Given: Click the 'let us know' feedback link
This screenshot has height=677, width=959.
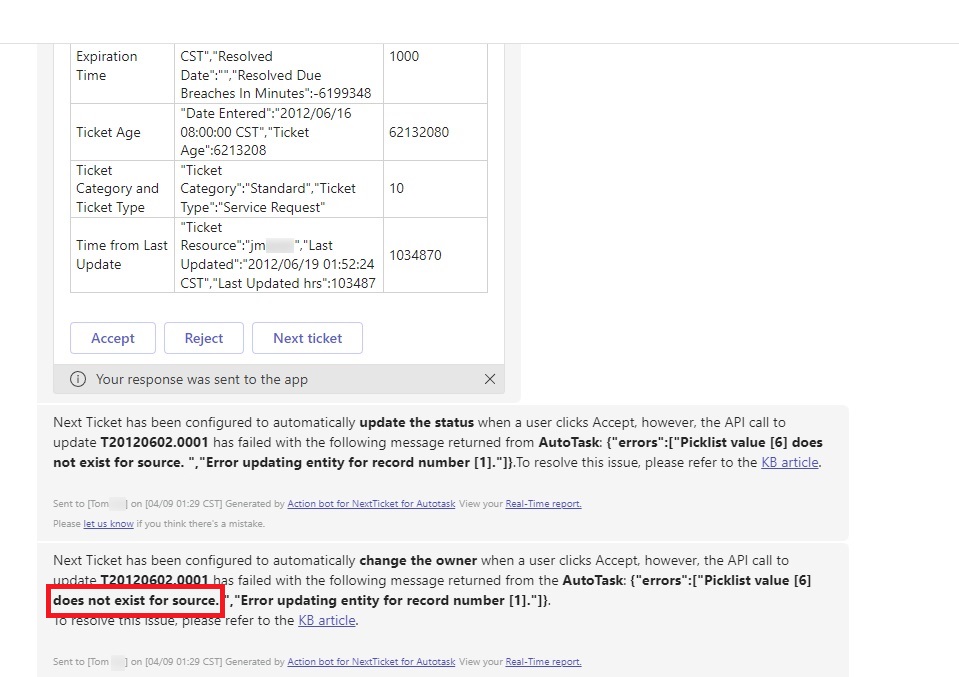Looking at the screenshot, I should pos(108,524).
